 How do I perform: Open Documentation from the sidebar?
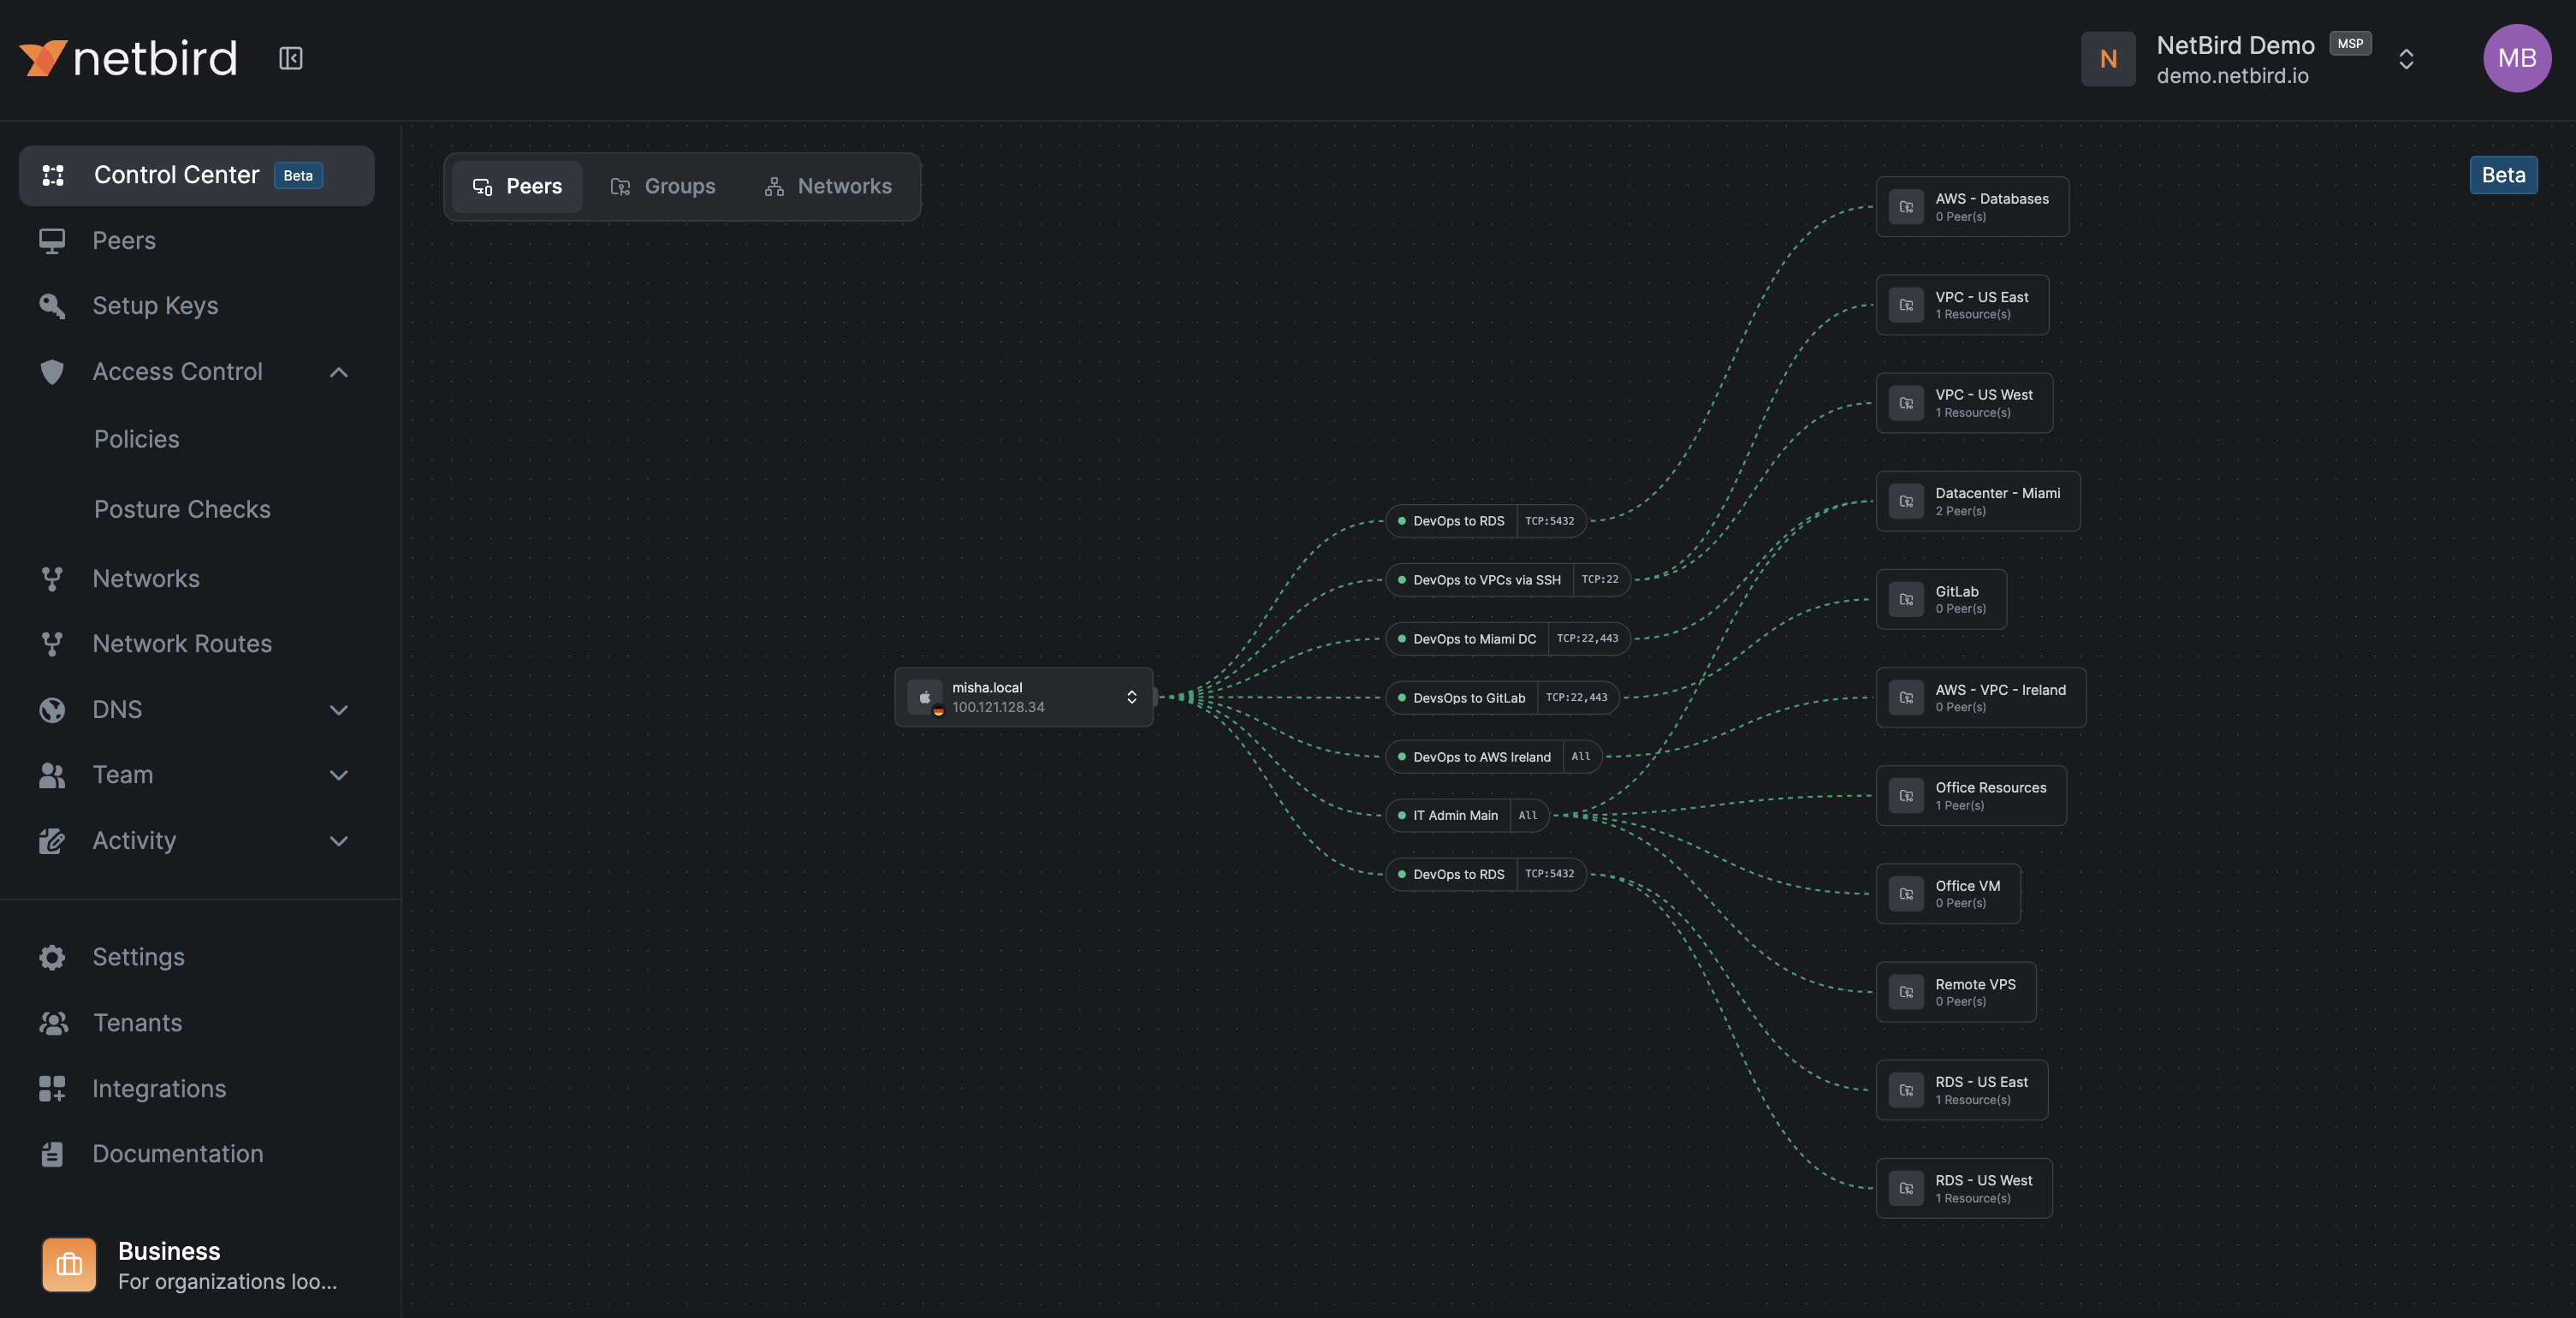coord(176,1154)
